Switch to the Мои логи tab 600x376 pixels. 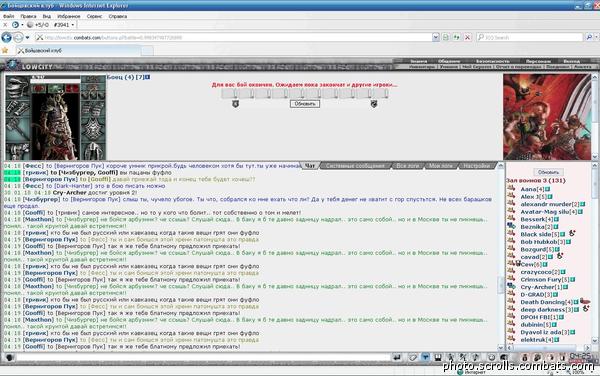click(440, 166)
